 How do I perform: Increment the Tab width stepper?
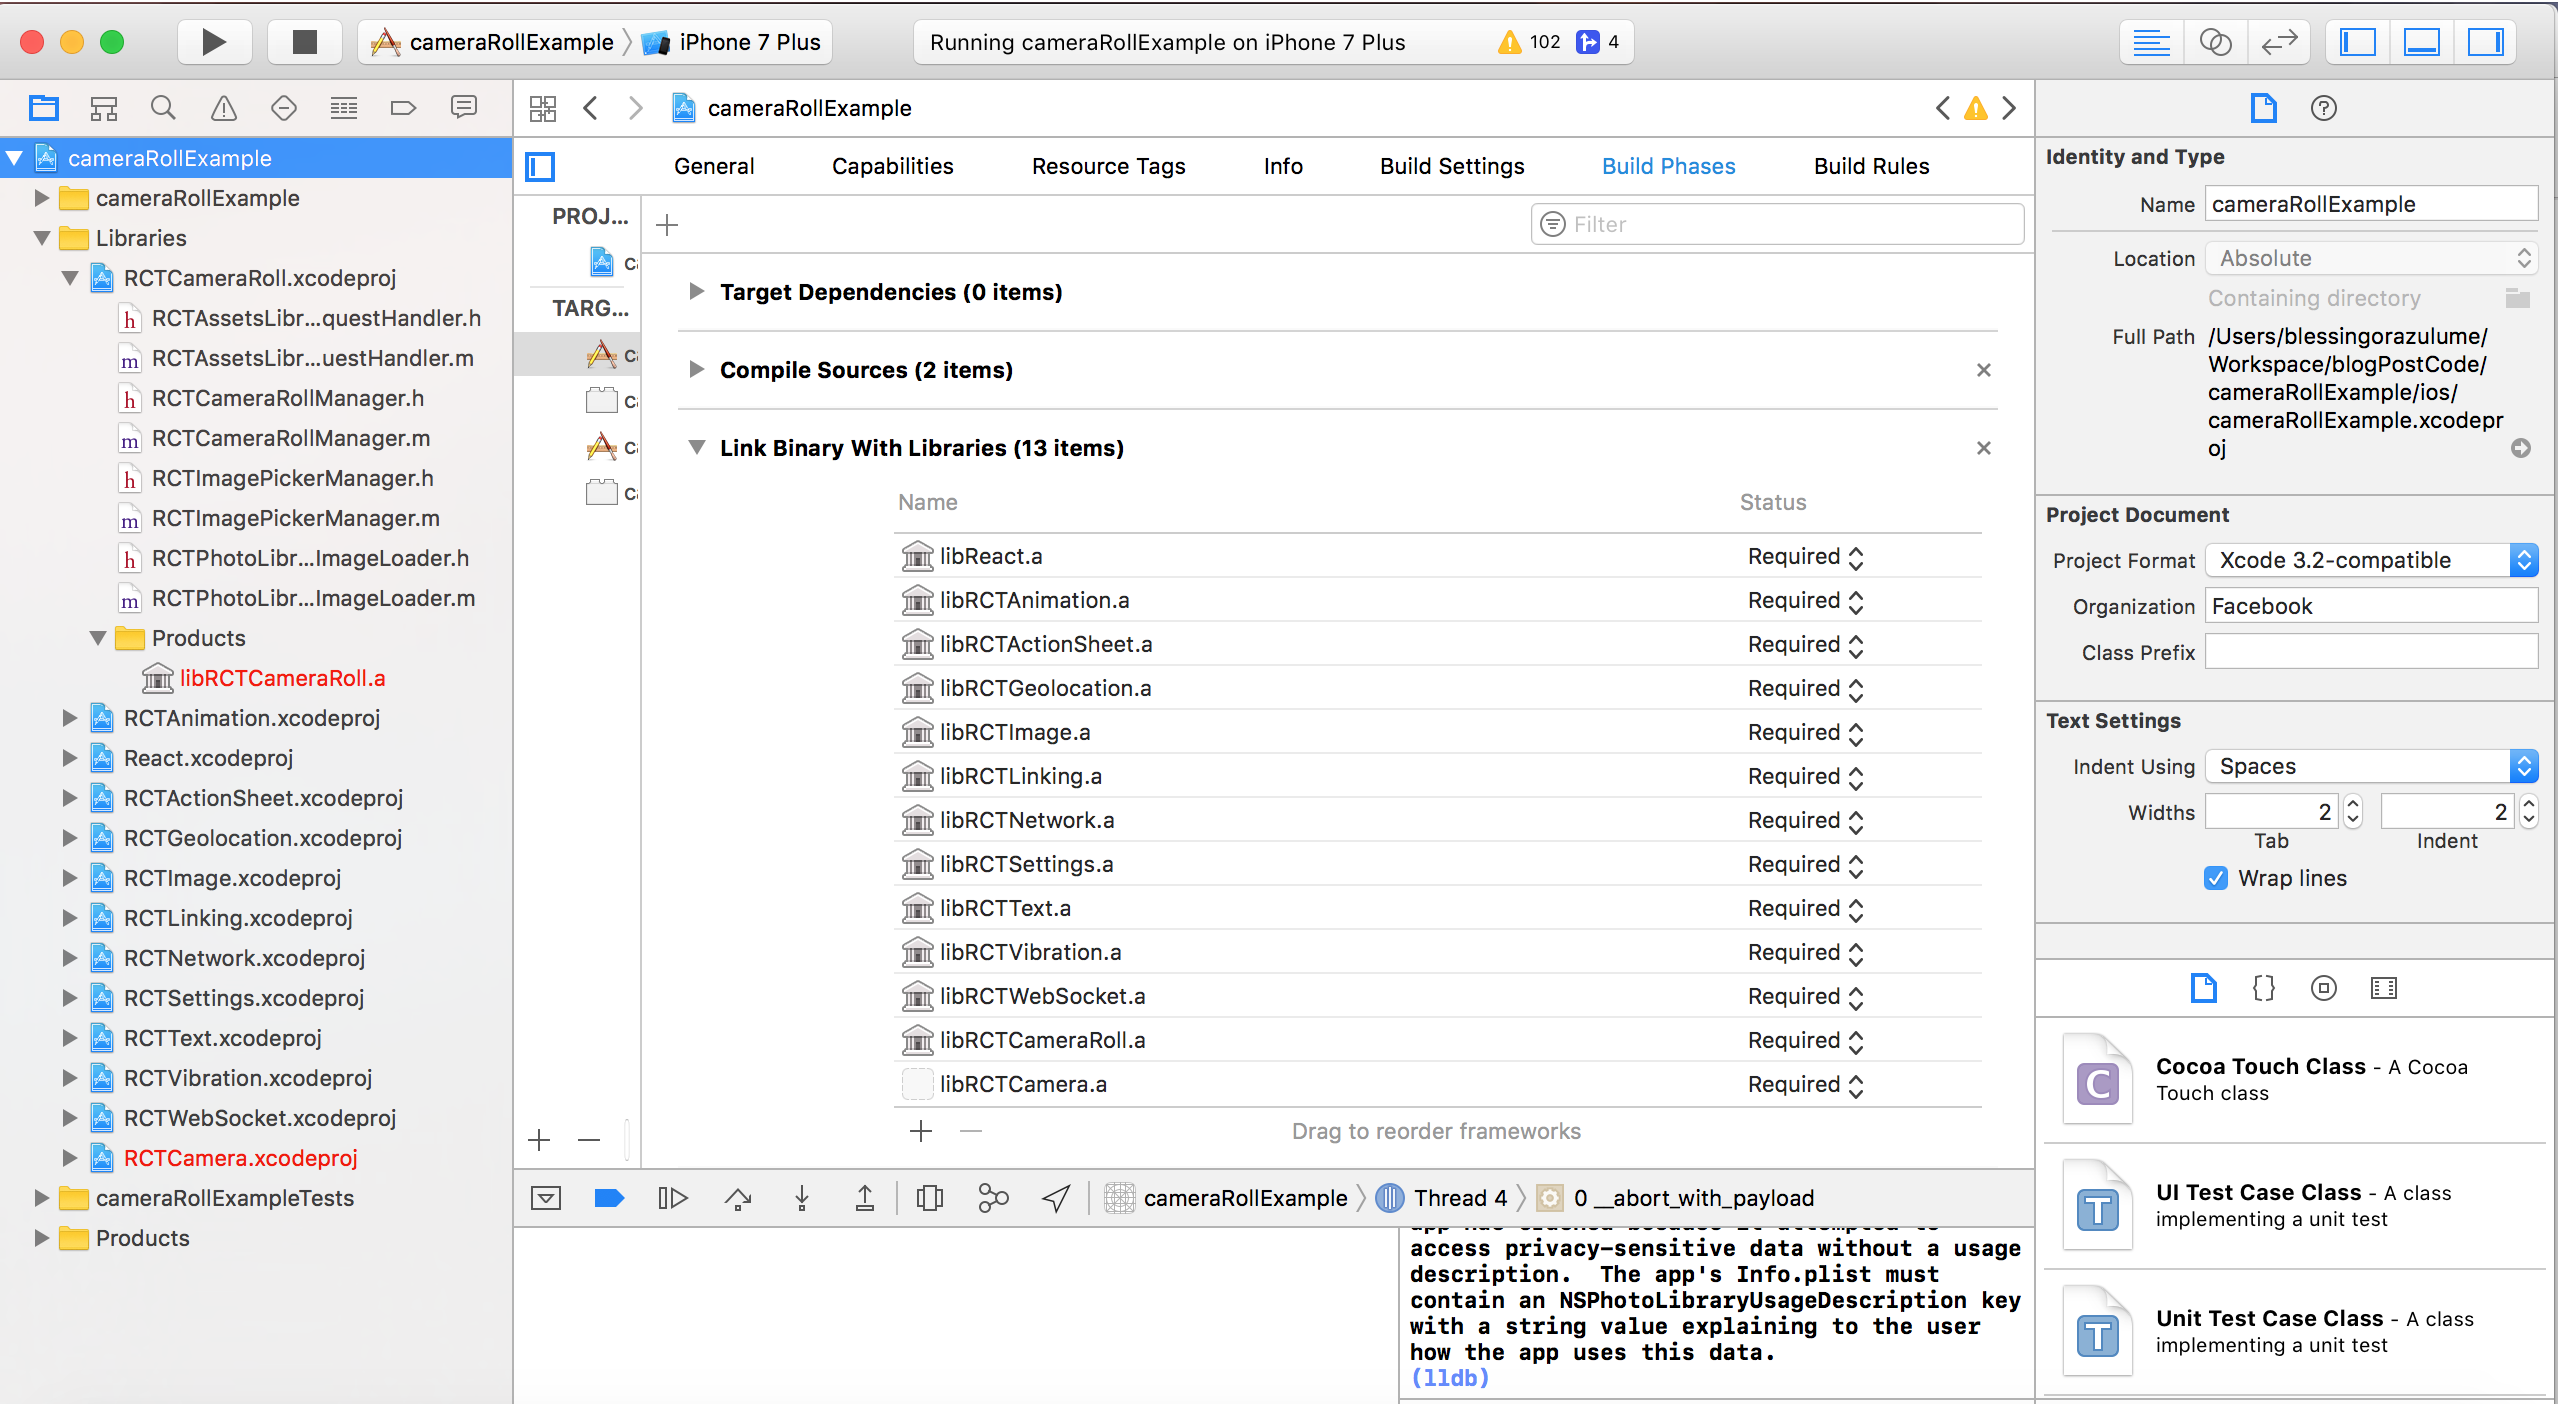2352,804
